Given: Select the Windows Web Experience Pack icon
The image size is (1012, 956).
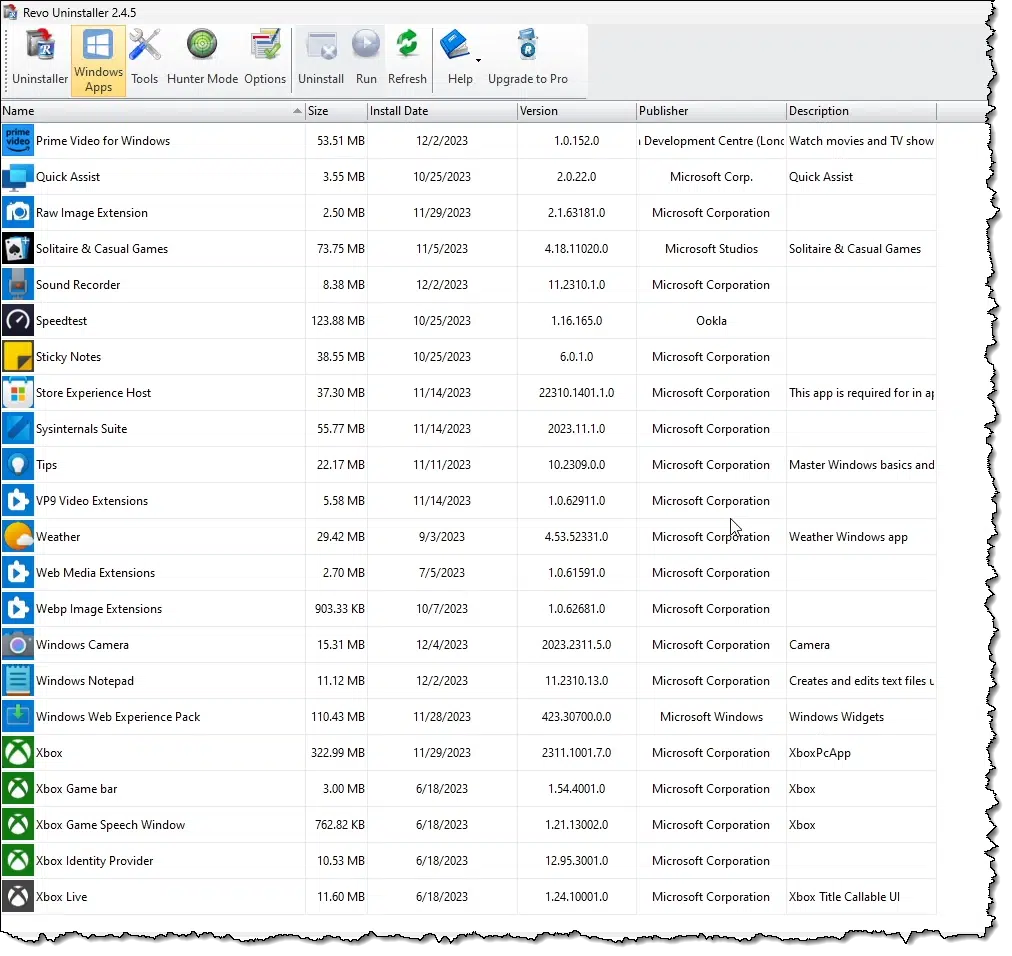Looking at the screenshot, I should pyautogui.click(x=18, y=717).
